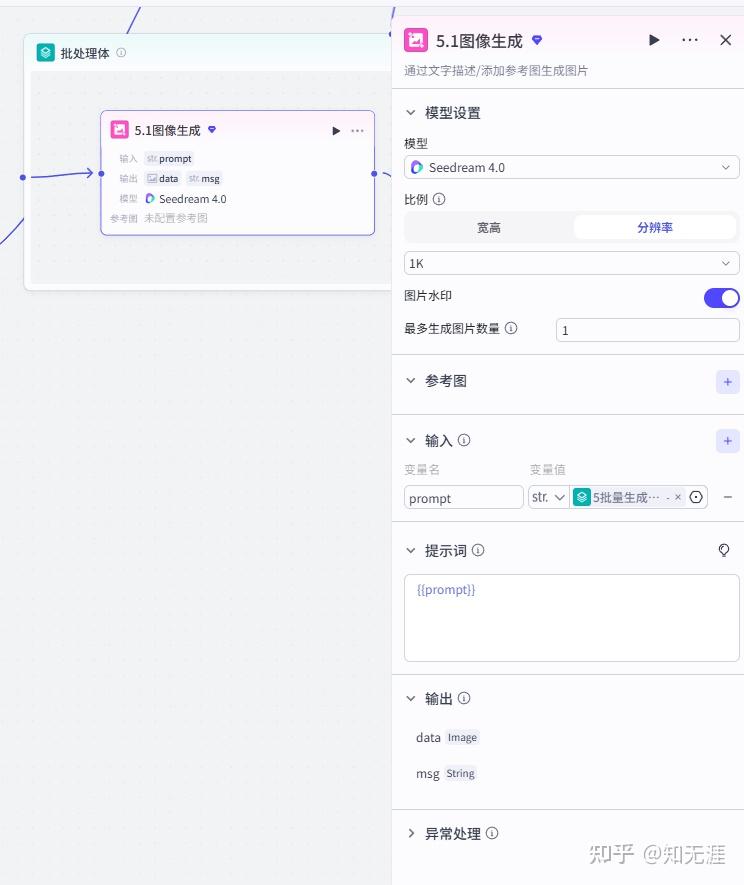
Task: Show info tooltip beside 批处理体
Action: (121, 52)
